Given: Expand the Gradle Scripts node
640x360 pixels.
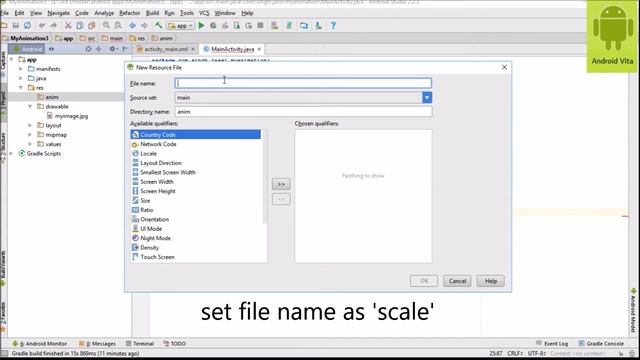Looking at the screenshot, I should click(x=12, y=153).
